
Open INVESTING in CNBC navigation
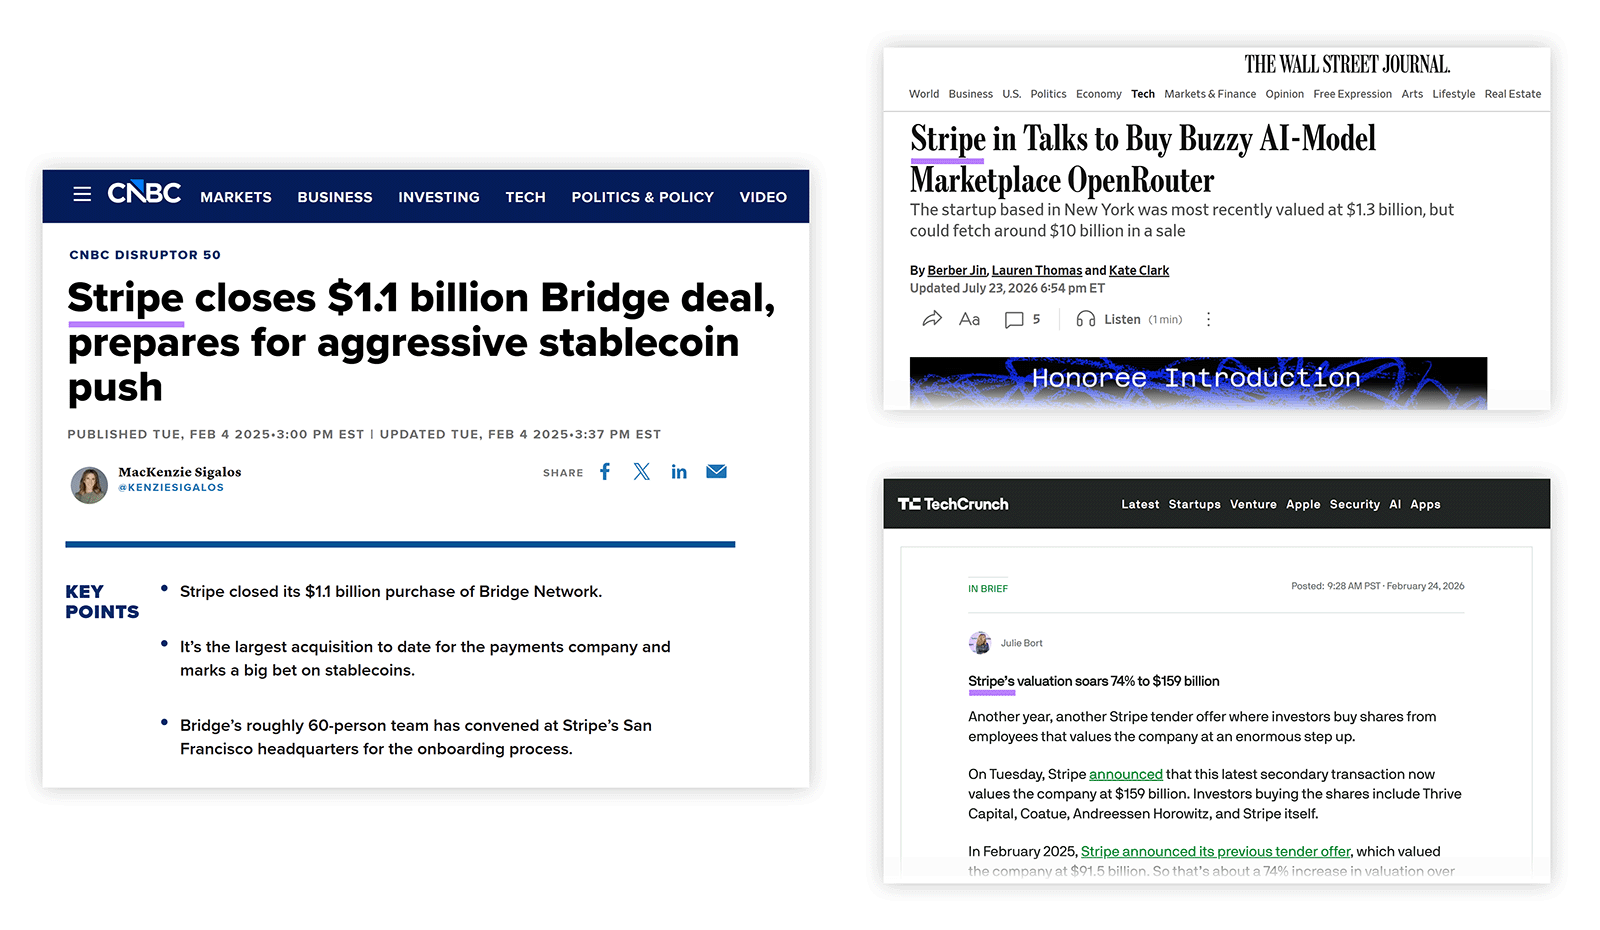(x=439, y=197)
